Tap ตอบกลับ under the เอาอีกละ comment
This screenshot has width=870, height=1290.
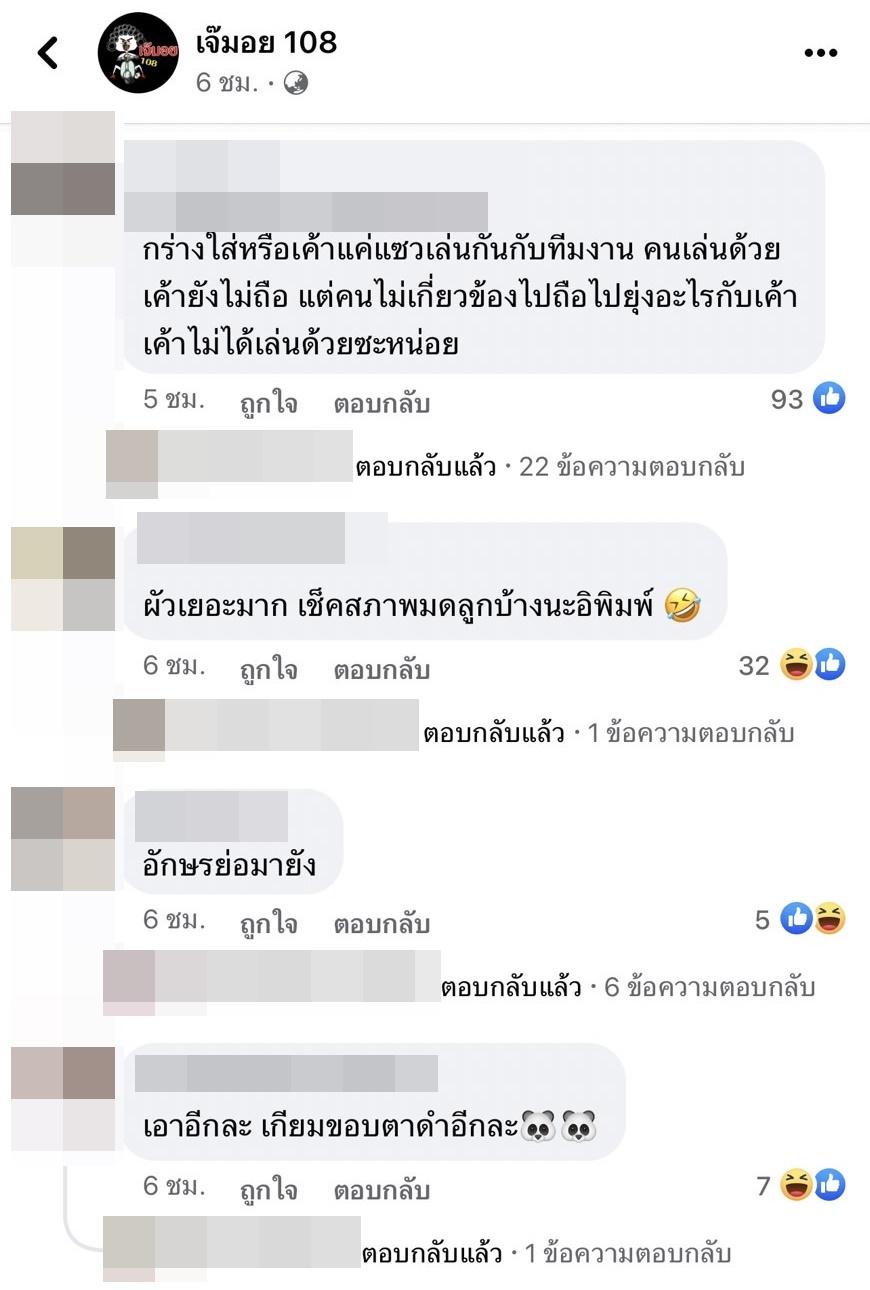[x=382, y=1190]
